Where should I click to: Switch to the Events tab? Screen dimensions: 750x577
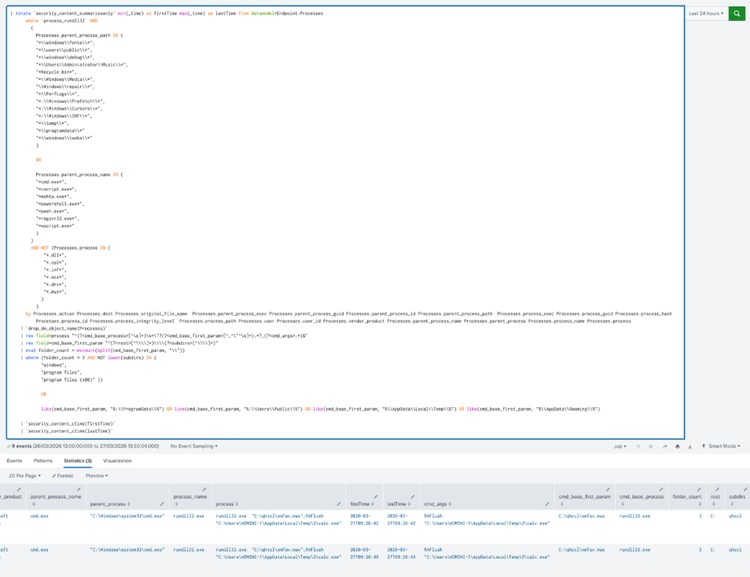[x=15, y=461]
